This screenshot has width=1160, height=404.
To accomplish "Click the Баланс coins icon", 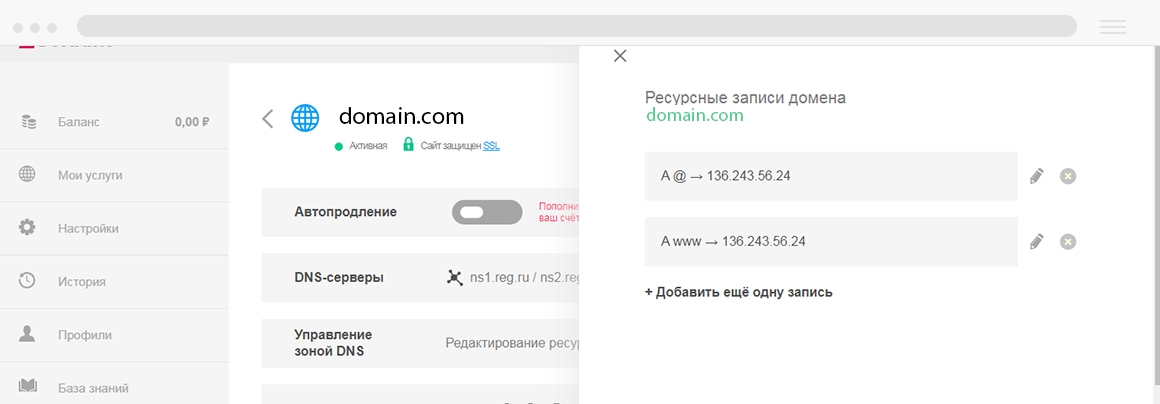I will 28,122.
